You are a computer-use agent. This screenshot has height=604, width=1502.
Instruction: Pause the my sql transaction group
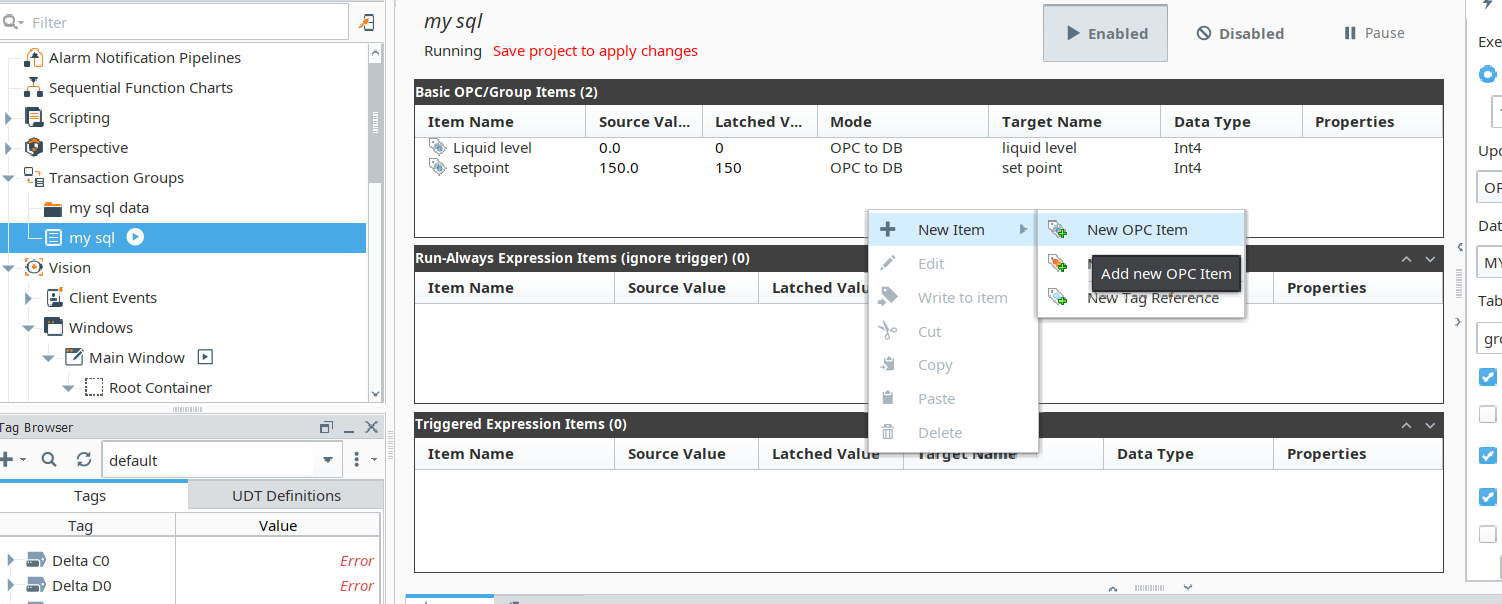1373,33
